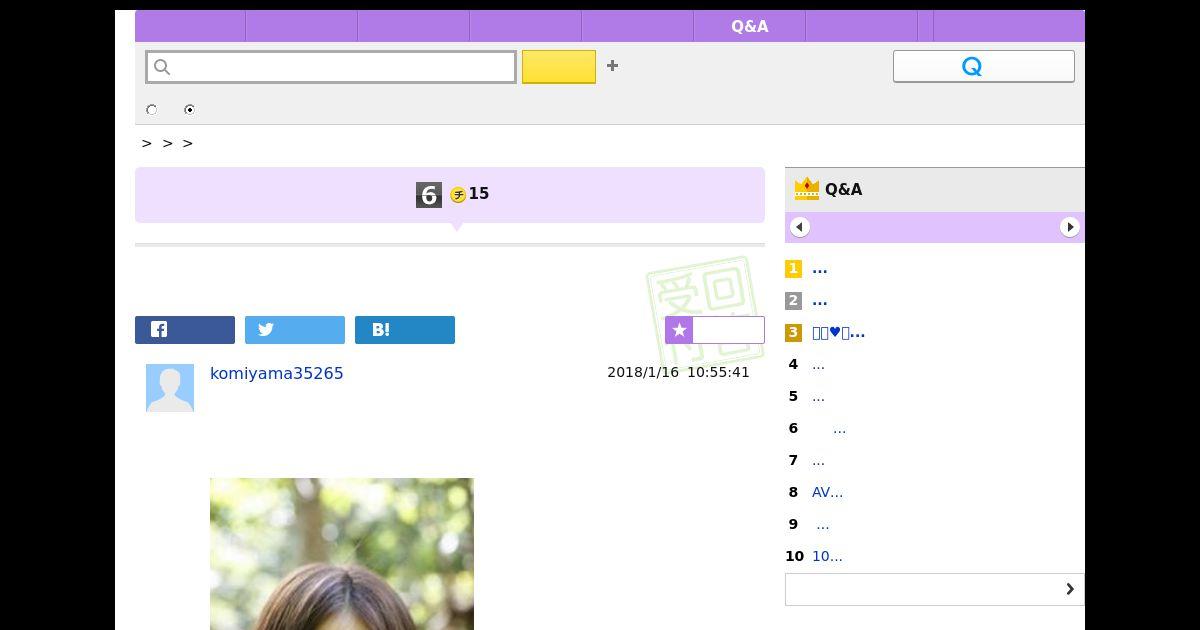1200x630 pixels.
Task: Click rank 2 silver badge
Action: pyautogui.click(x=793, y=301)
